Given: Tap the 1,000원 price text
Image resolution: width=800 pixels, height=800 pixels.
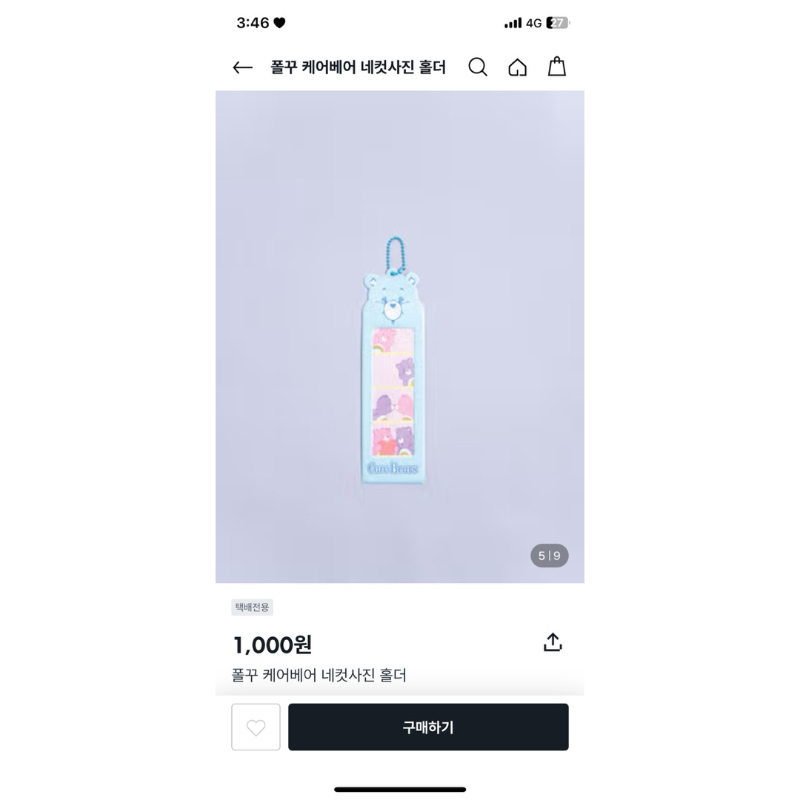Looking at the screenshot, I should click(x=272, y=645).
